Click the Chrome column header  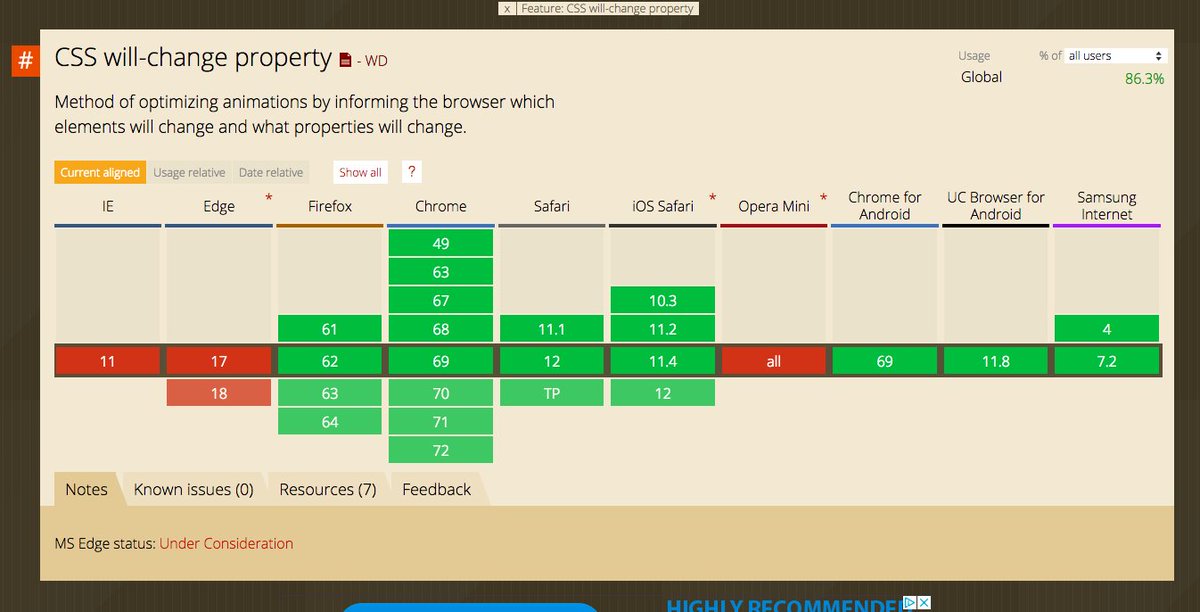pos(441,206)
